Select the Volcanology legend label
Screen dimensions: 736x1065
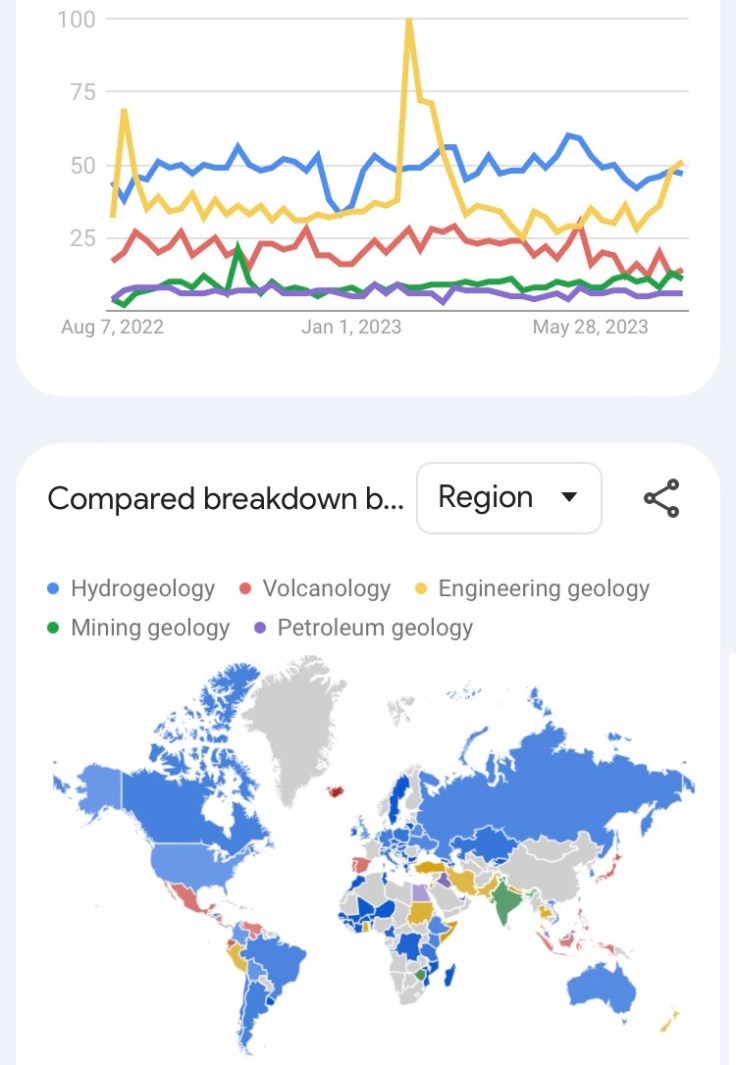326,589
